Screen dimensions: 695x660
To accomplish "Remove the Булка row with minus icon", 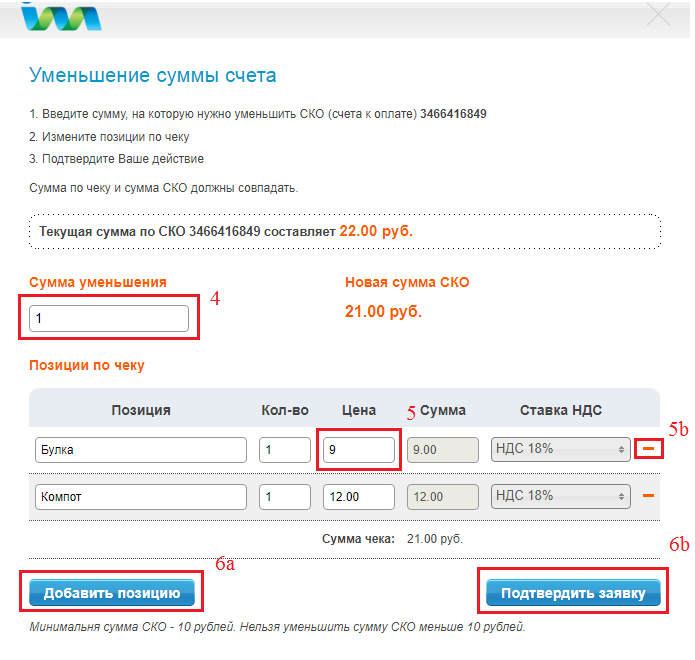I will coord(648,450).
